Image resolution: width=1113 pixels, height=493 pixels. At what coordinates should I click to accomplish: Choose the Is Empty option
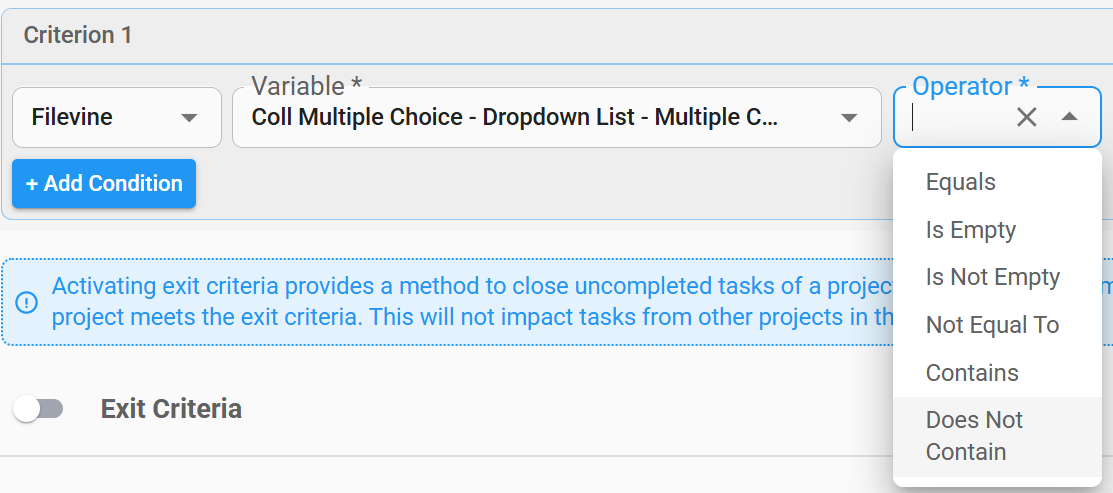coord(970,230)
